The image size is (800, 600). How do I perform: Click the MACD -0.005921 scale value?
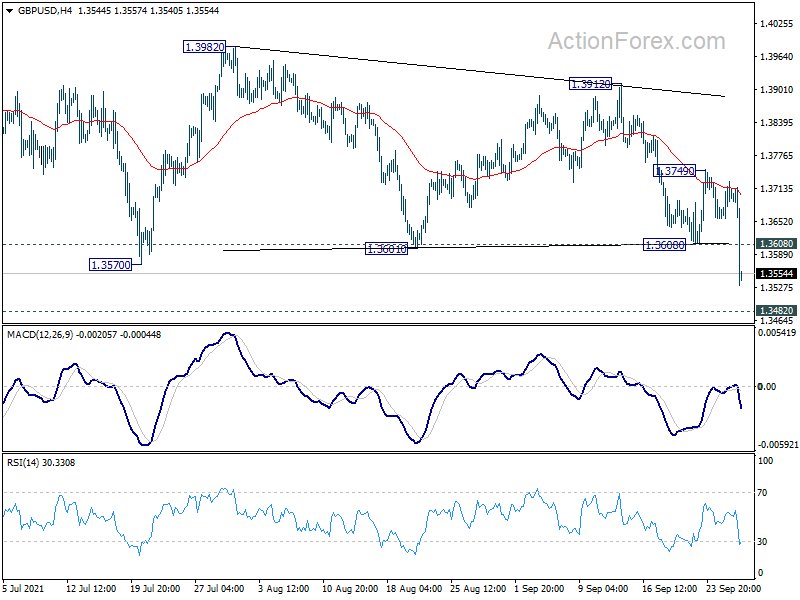pos(778,445)
